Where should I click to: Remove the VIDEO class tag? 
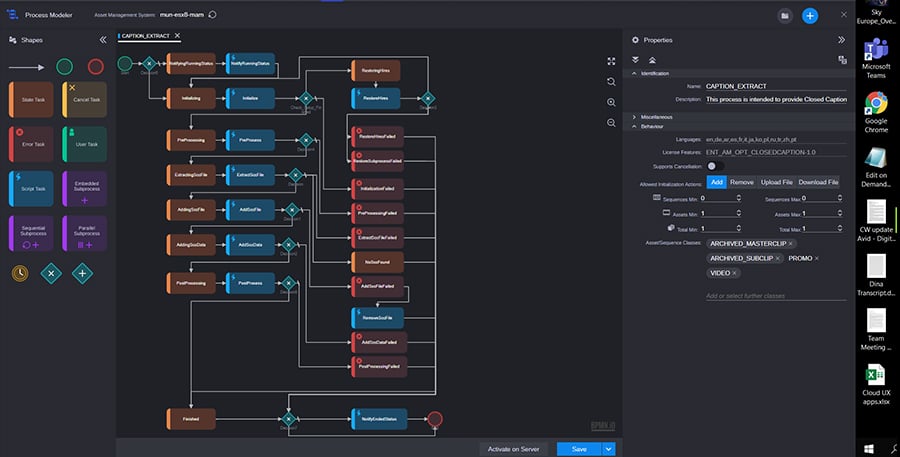coord(734,273)
